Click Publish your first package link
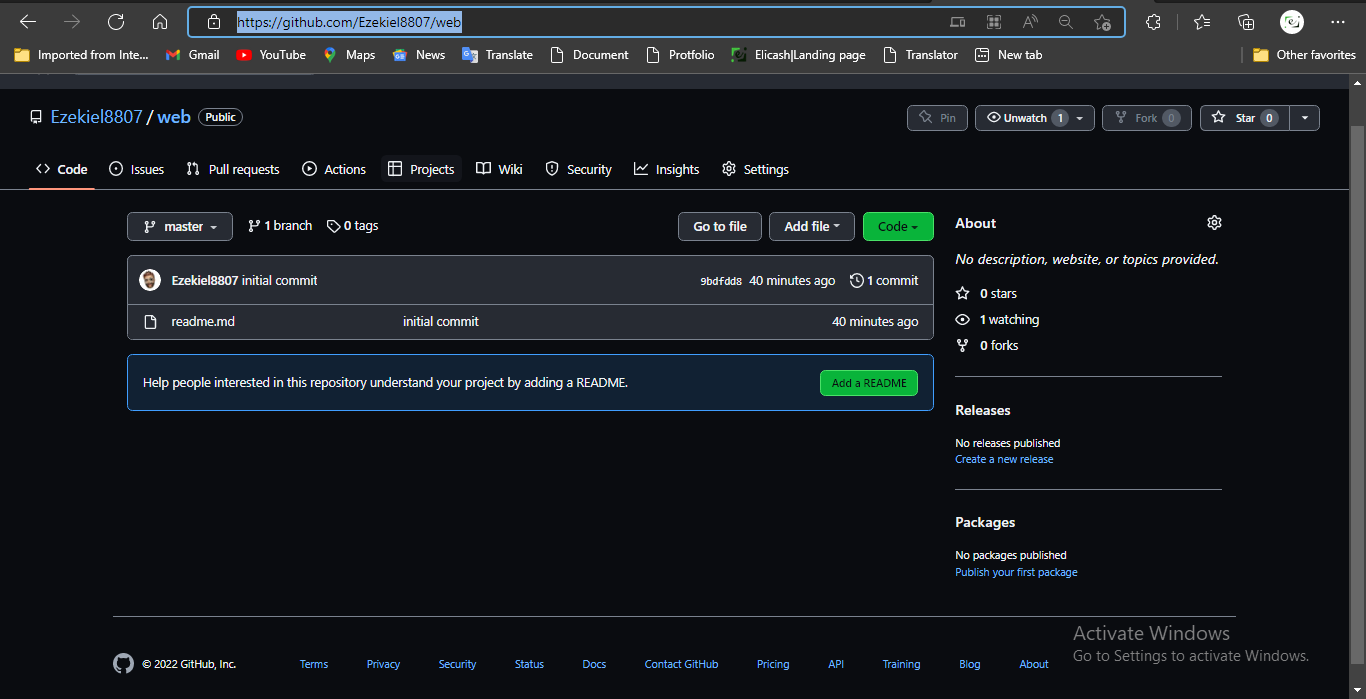This screenshot has width=1366, height=699. coord(1016,573)
